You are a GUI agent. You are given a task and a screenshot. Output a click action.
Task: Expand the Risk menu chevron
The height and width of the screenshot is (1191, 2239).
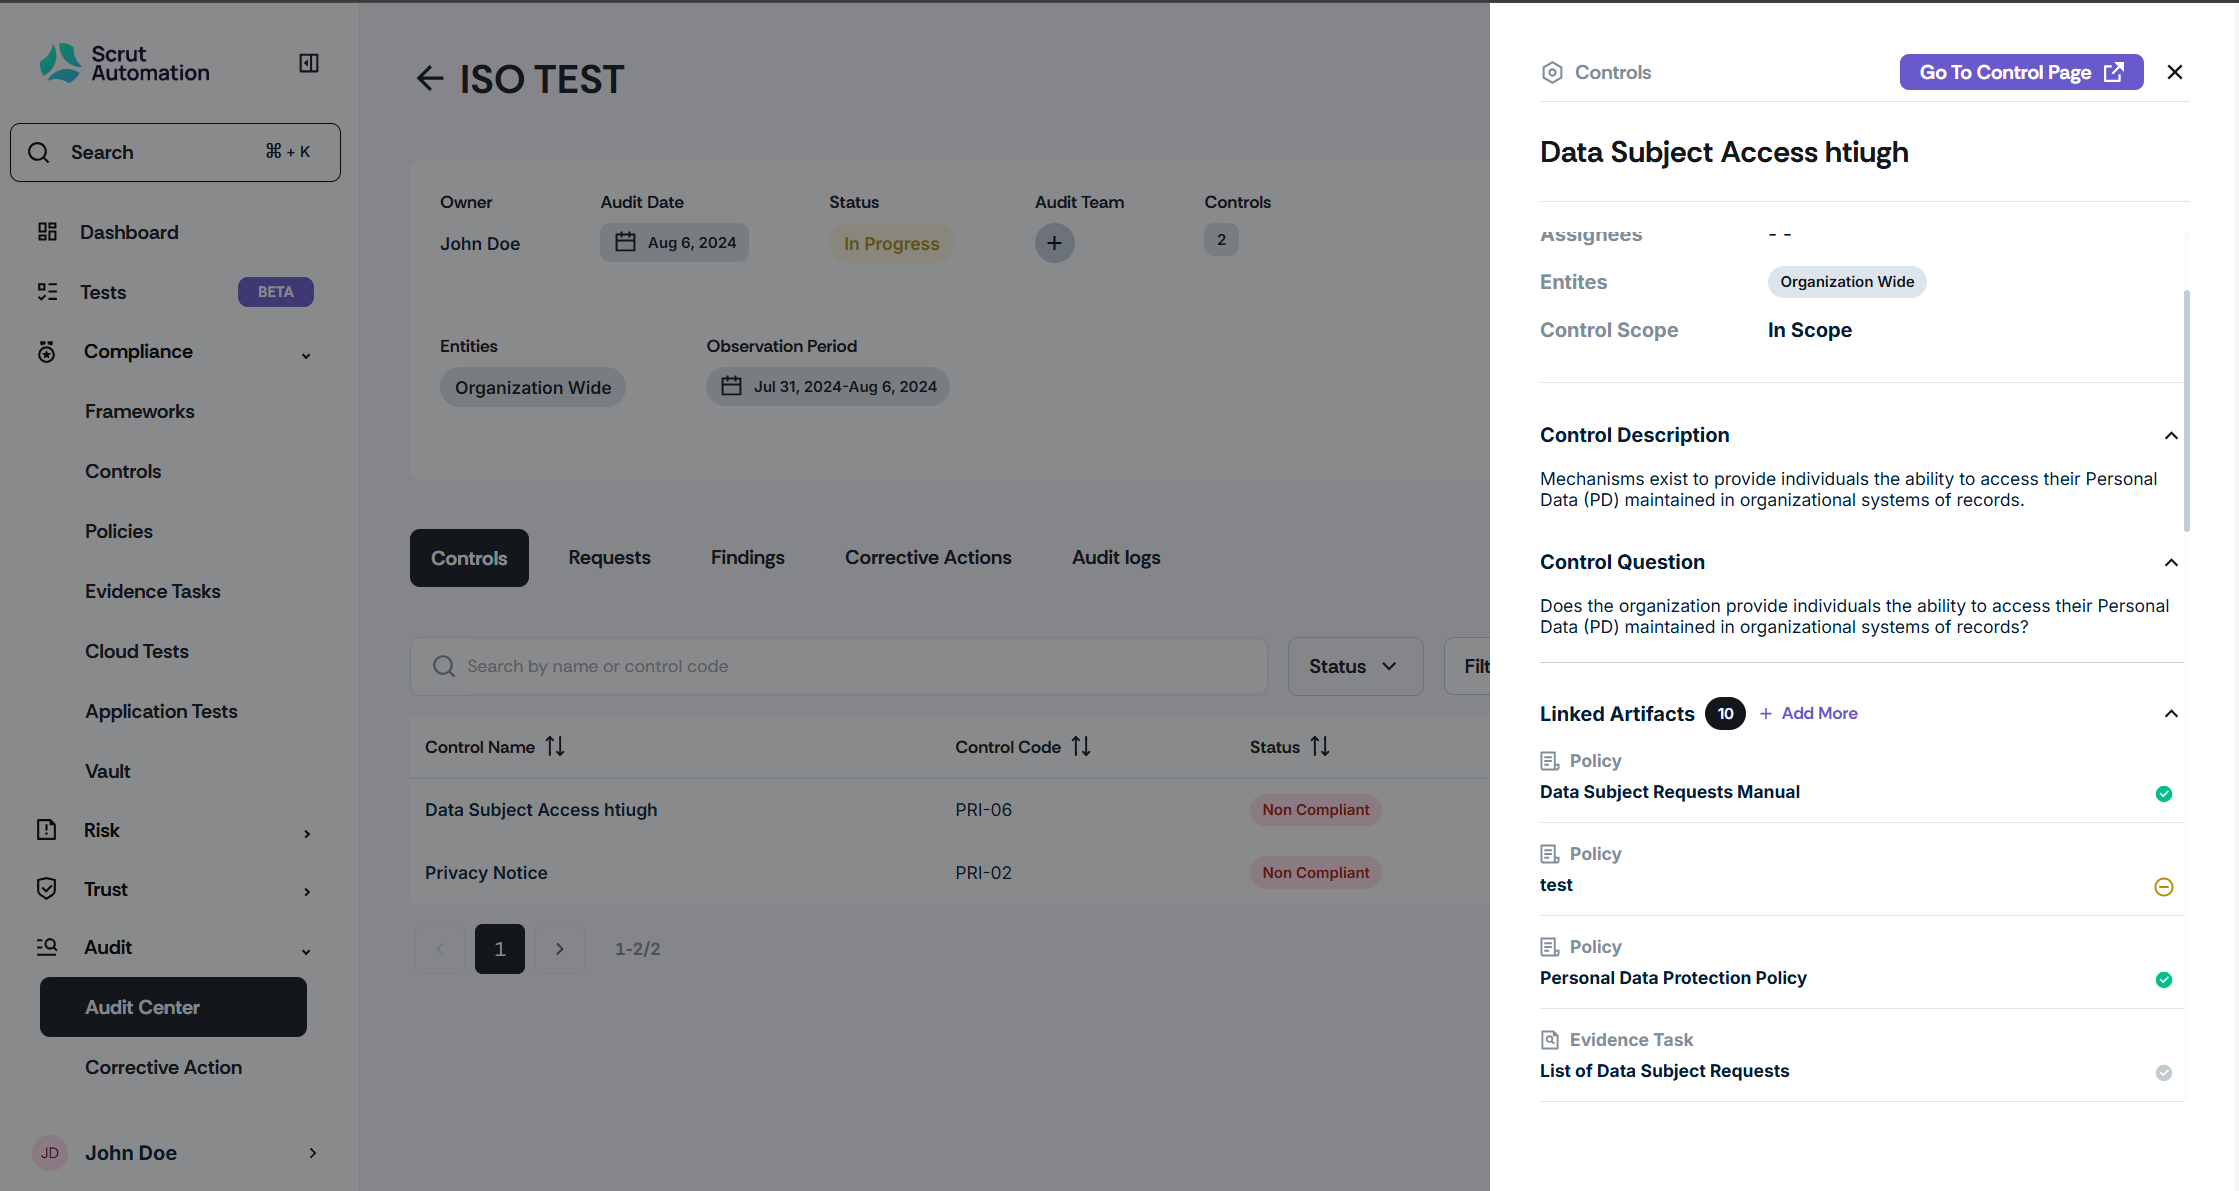307,834
